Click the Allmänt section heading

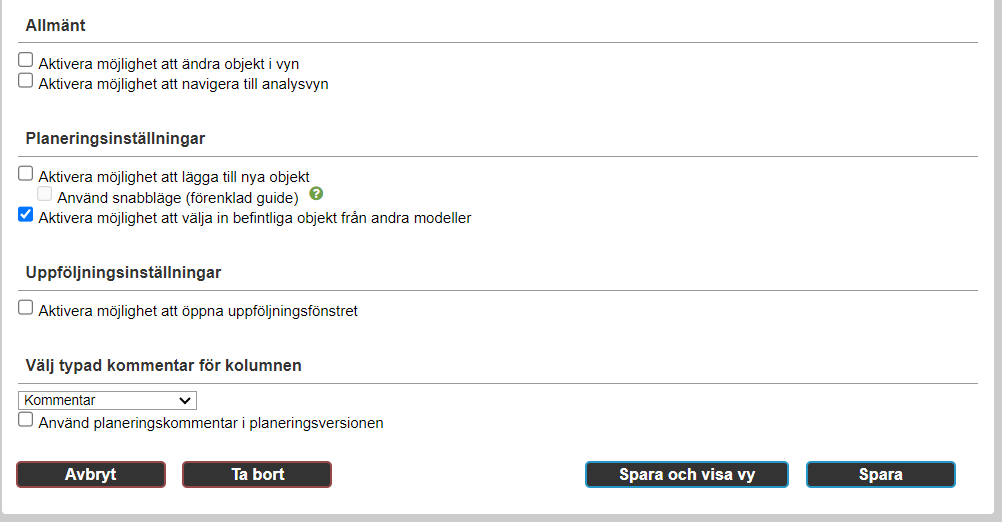pos(56,26)
